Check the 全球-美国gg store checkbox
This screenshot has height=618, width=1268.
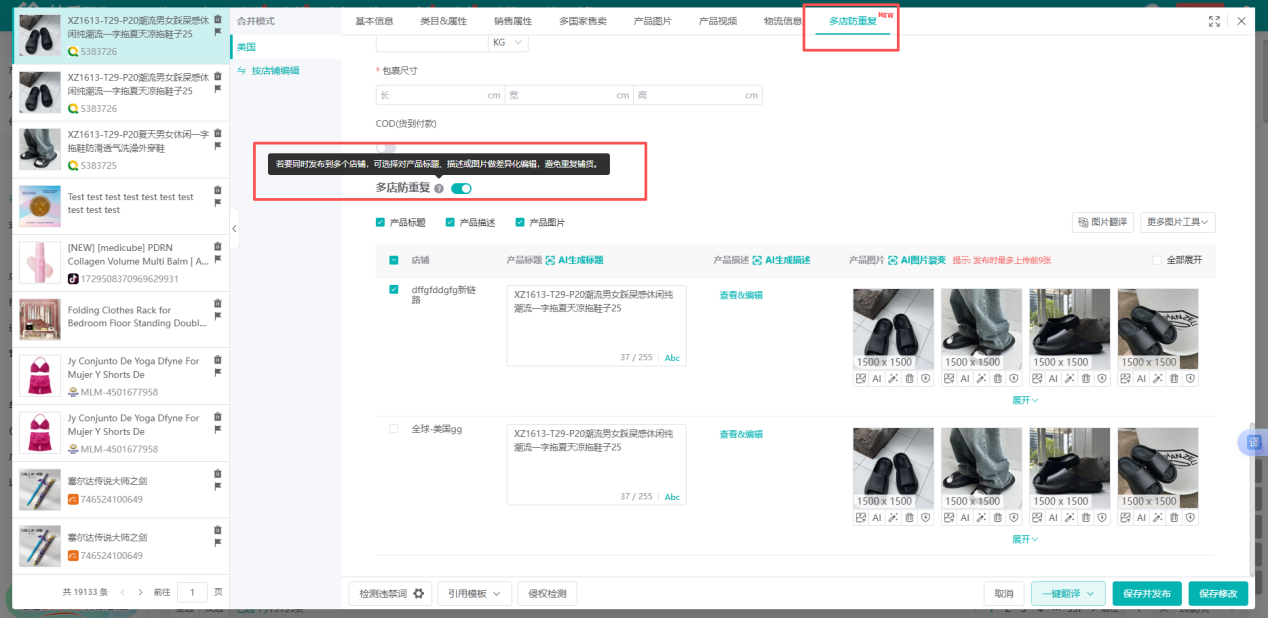click(x=393, y=428)
